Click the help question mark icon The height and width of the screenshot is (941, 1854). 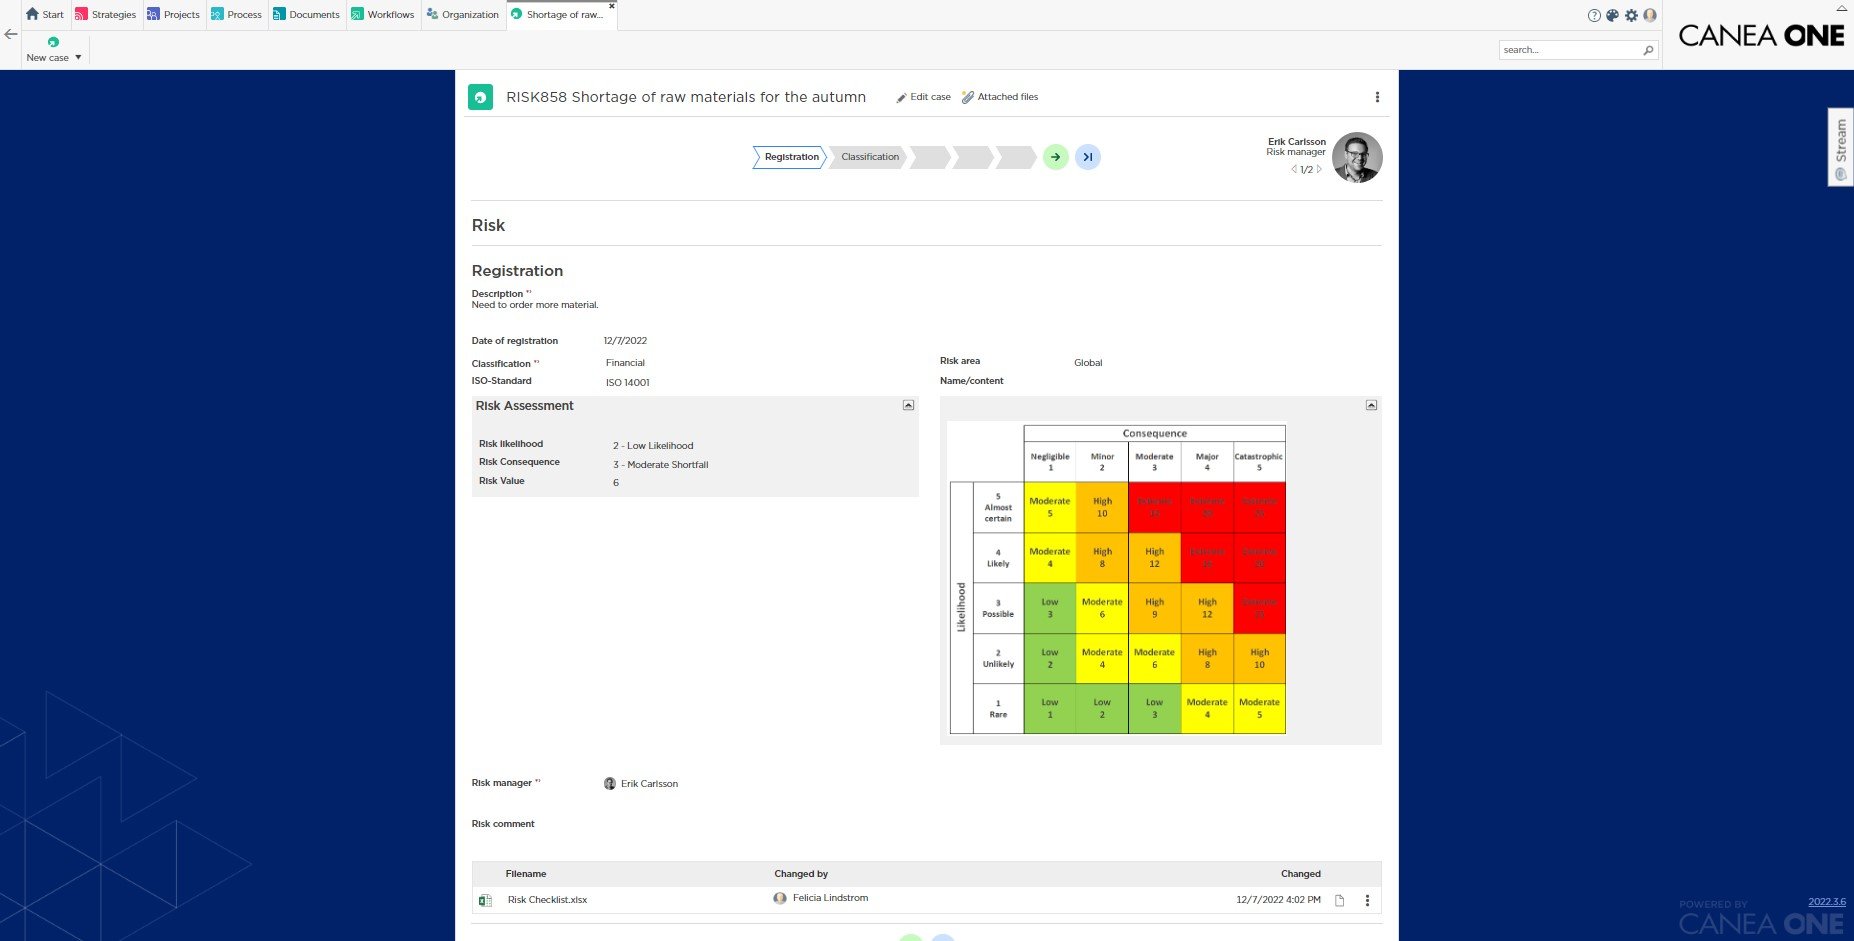pos(1593,15)
